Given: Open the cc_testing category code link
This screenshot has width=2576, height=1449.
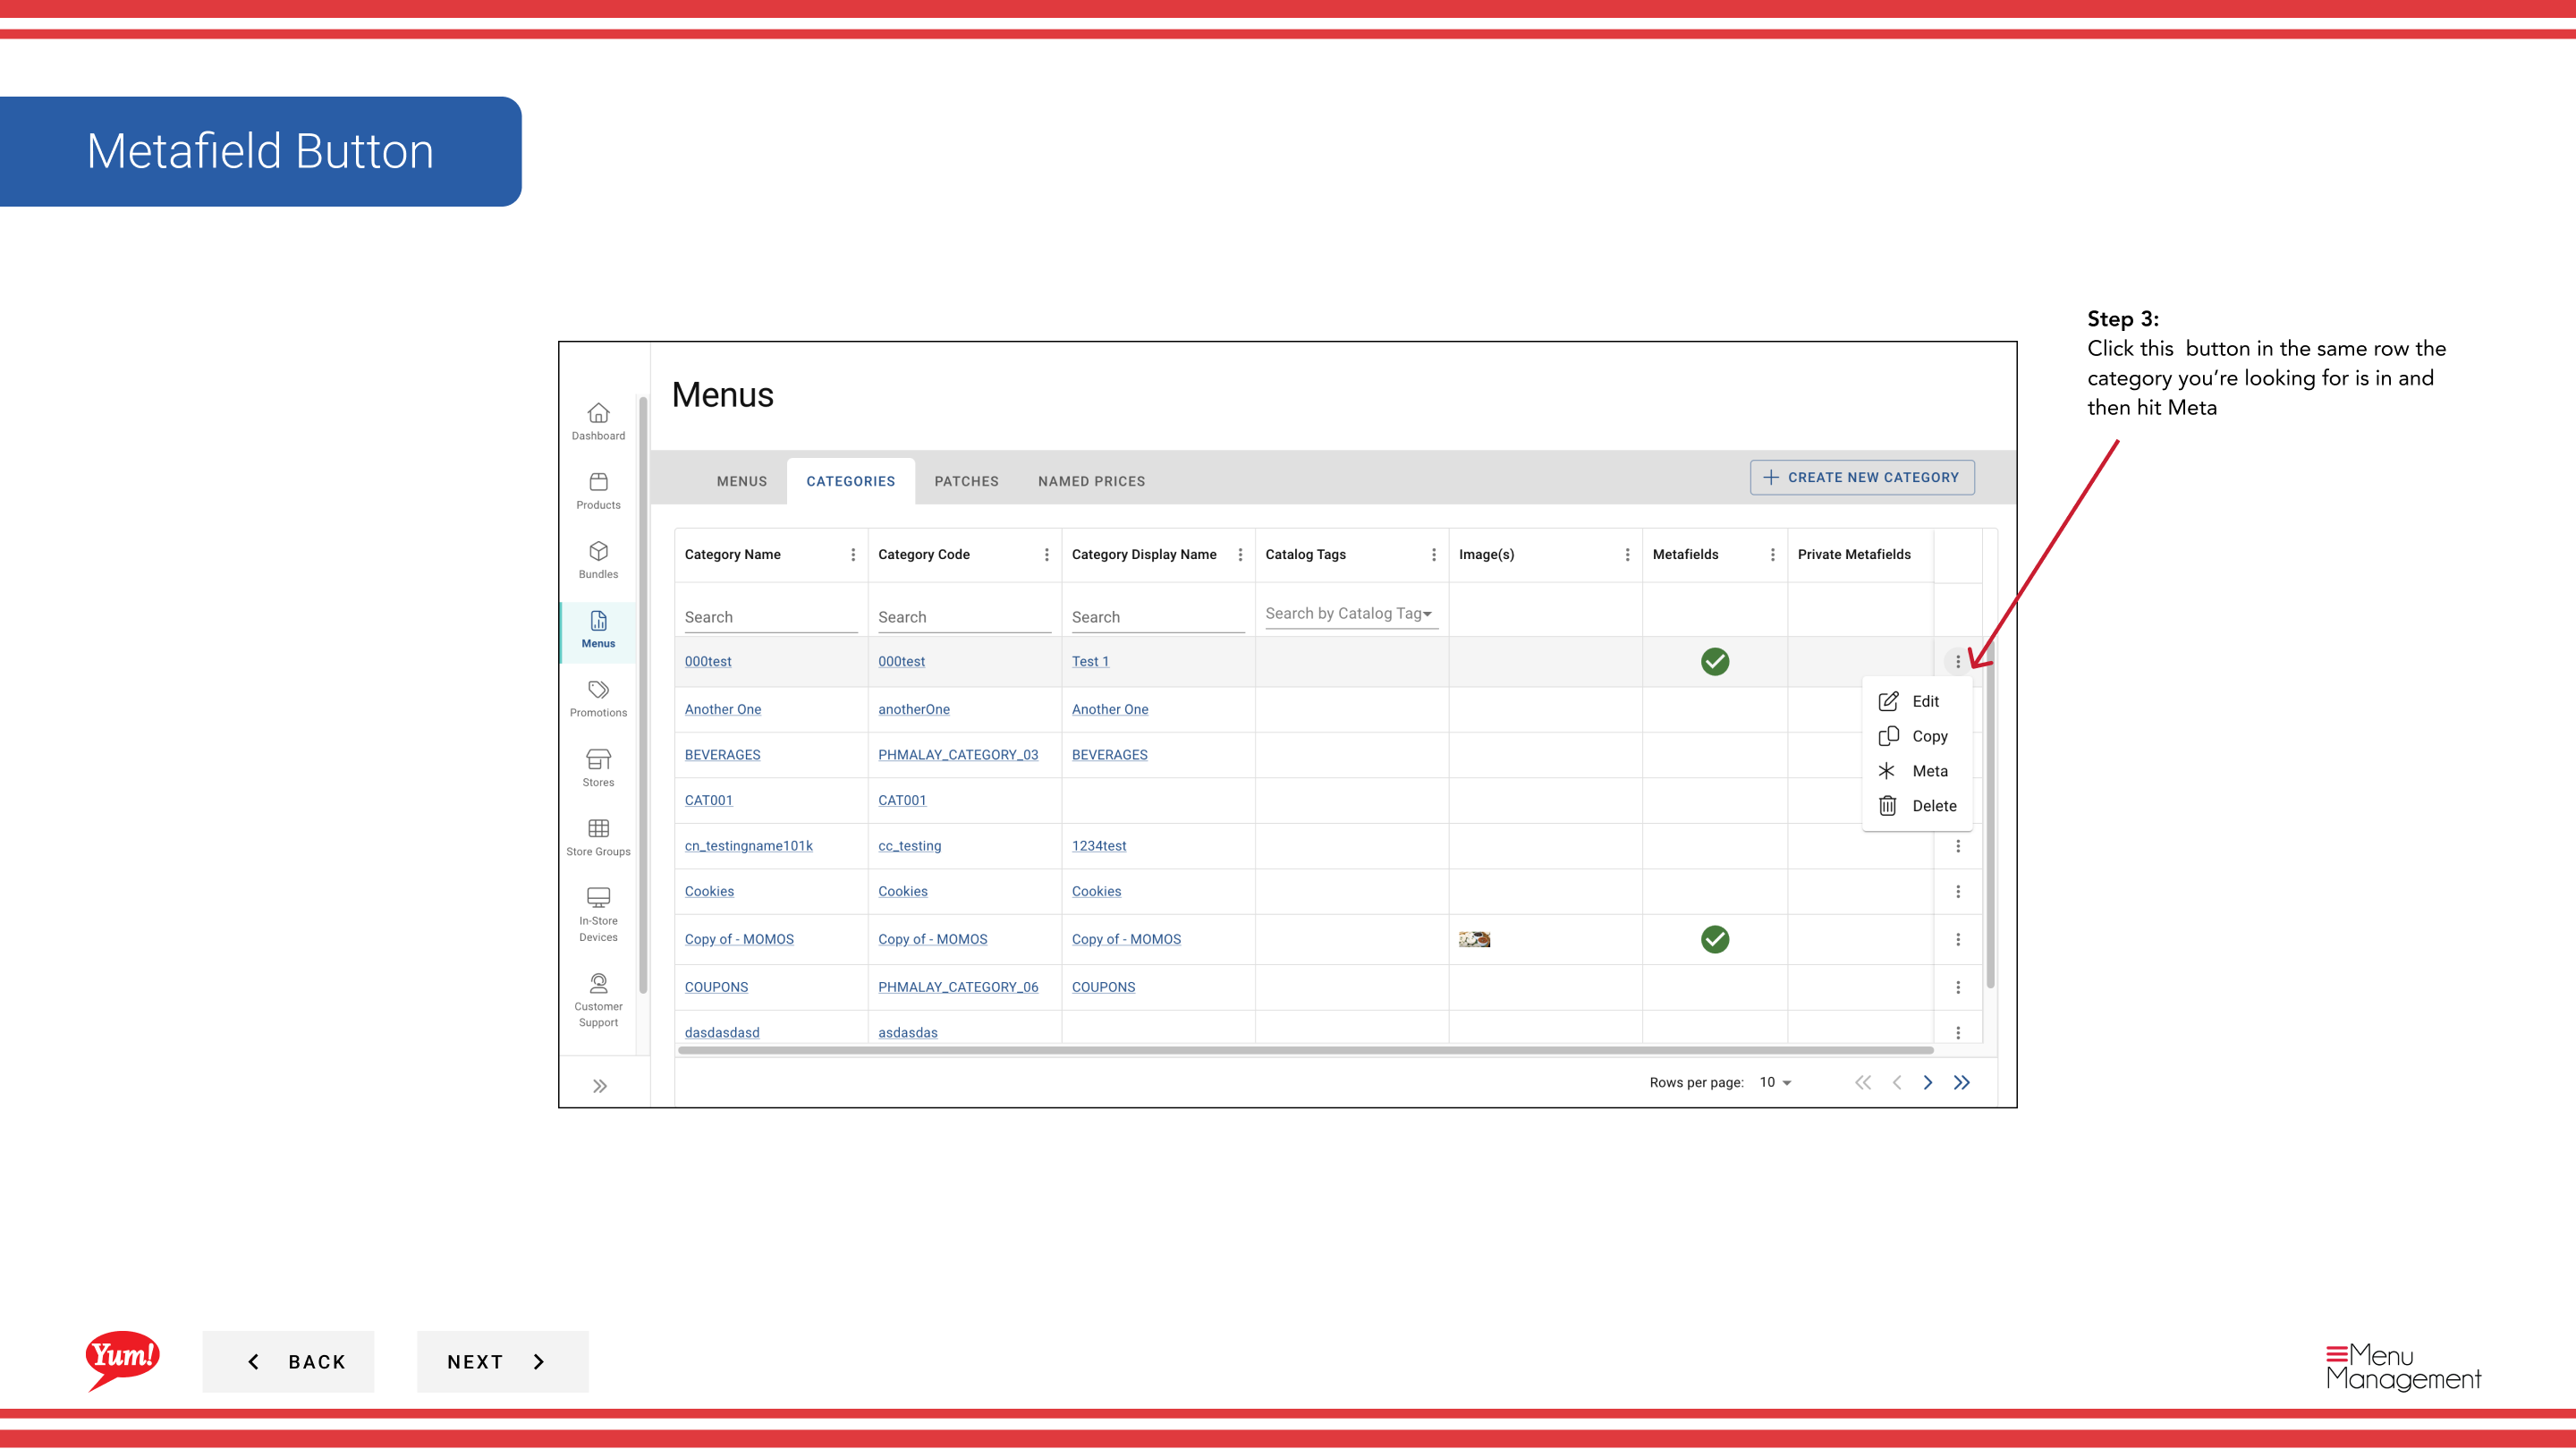Looking at the screenshot, I should point(909,846).
